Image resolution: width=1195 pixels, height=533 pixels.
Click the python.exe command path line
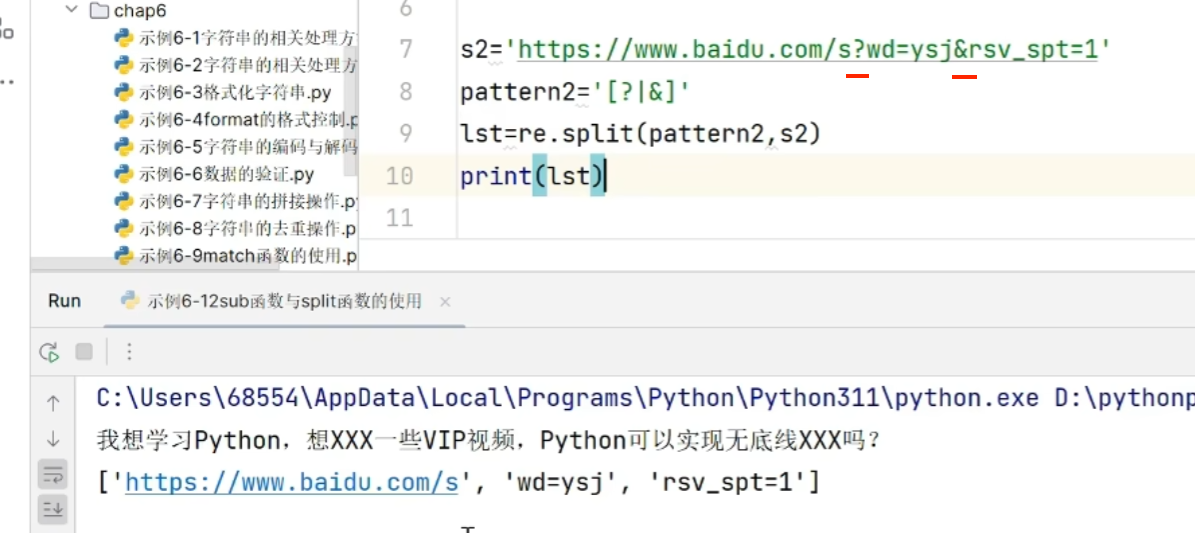(645, 398)
